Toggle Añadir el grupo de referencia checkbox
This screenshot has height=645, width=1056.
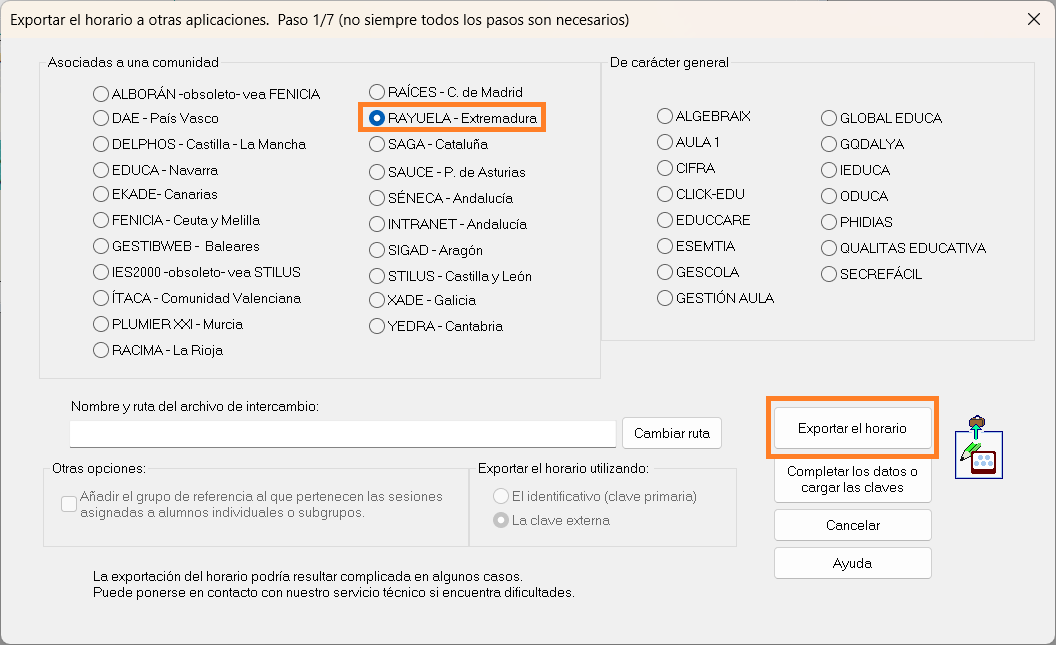pyautogui.click(x=69, y=504)
